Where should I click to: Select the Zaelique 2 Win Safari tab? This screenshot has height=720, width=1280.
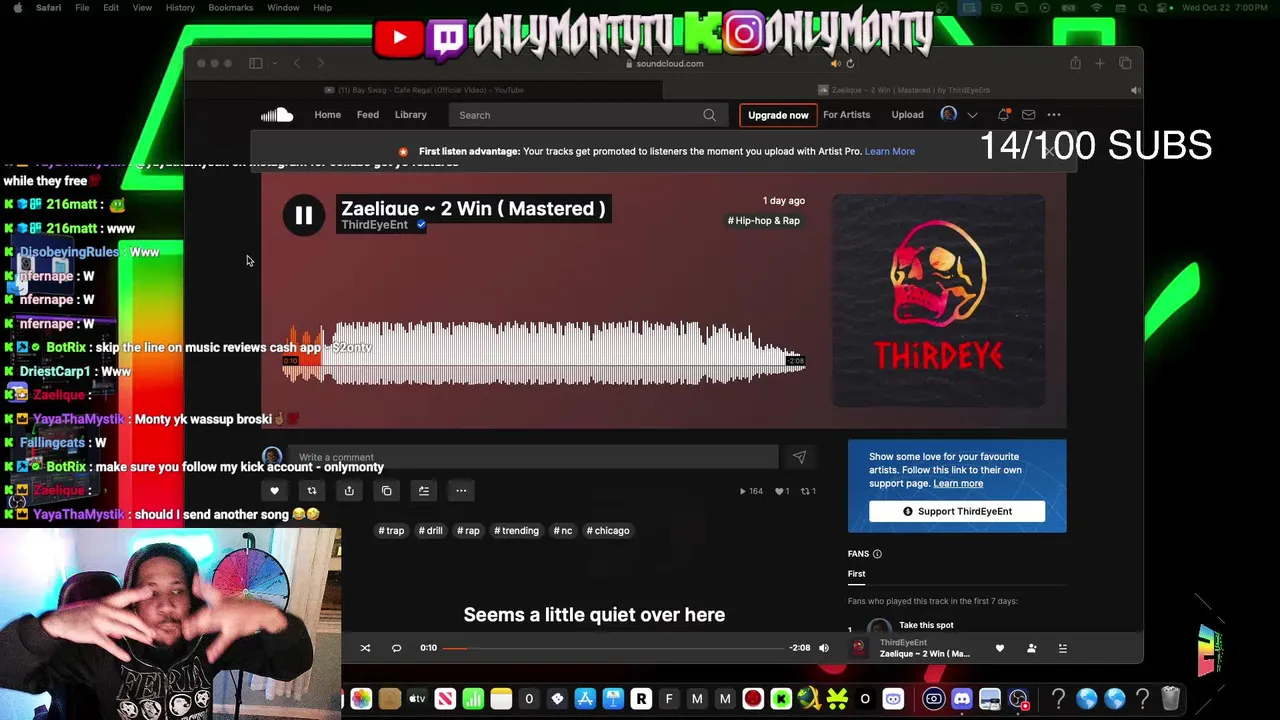coord(903,90)
